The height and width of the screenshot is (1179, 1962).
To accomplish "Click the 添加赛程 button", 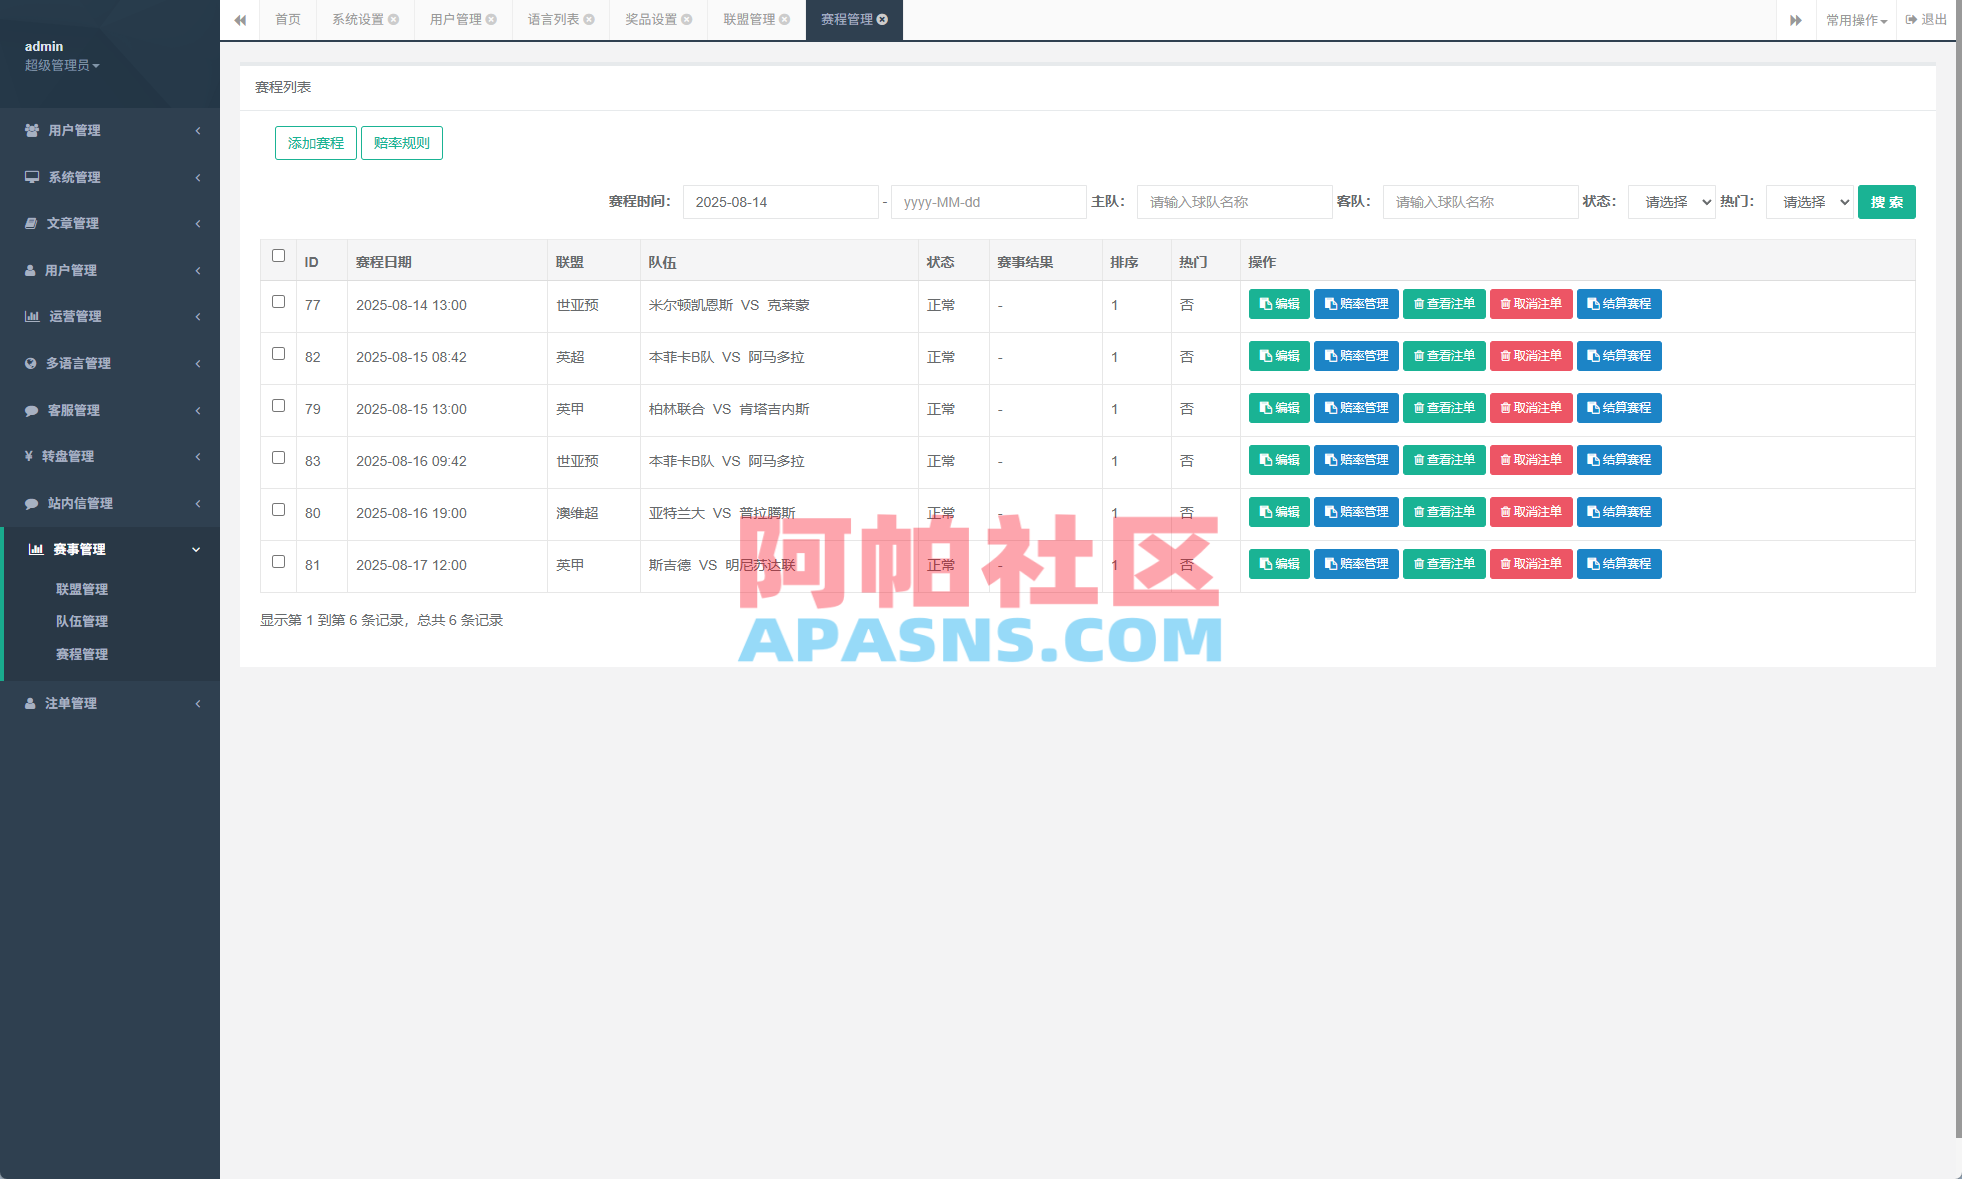I will tap(315, 142).
